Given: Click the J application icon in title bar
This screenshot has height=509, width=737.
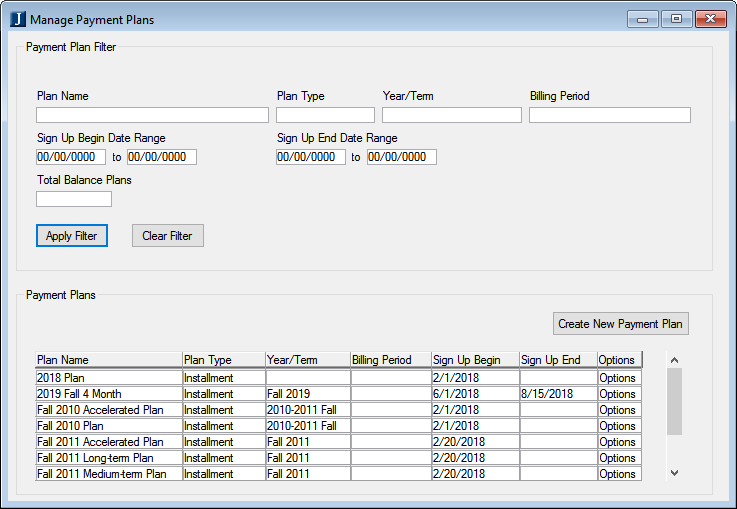Looking at the screenshot, I should [x=17, y=20].
